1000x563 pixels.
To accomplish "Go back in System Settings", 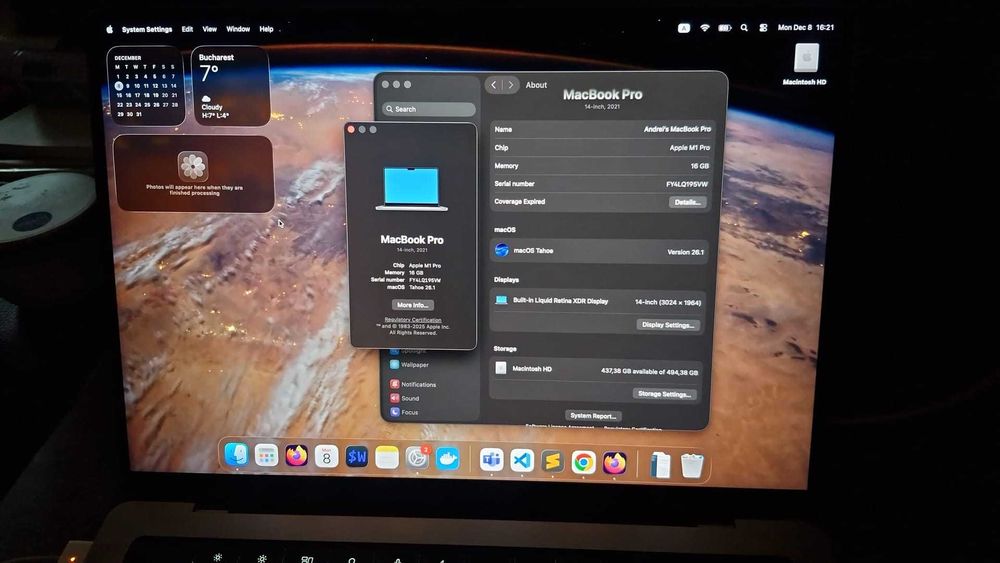I will [x=494, y=85].
